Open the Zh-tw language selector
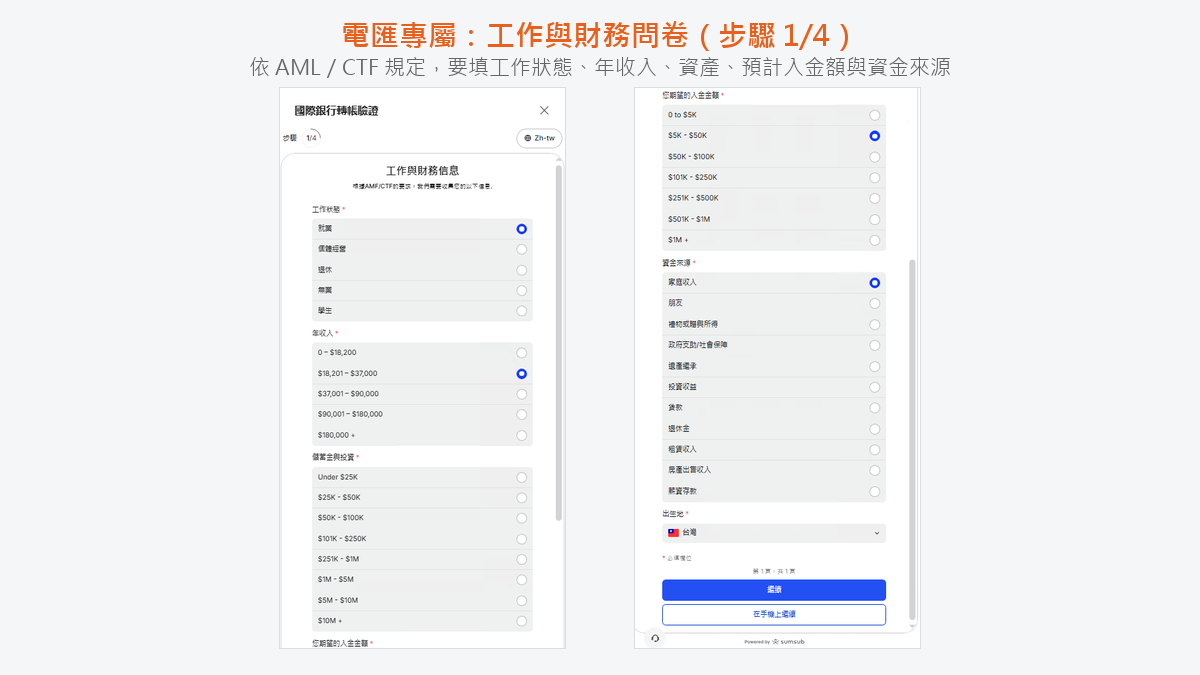 [x=540, y=138]
